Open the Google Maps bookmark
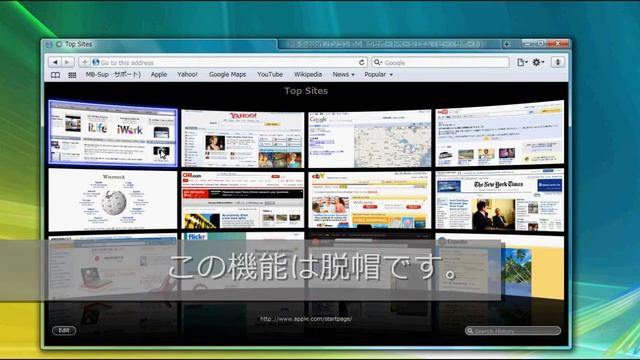Viewport: 640px width, 360px height. [x=227, y=74]
